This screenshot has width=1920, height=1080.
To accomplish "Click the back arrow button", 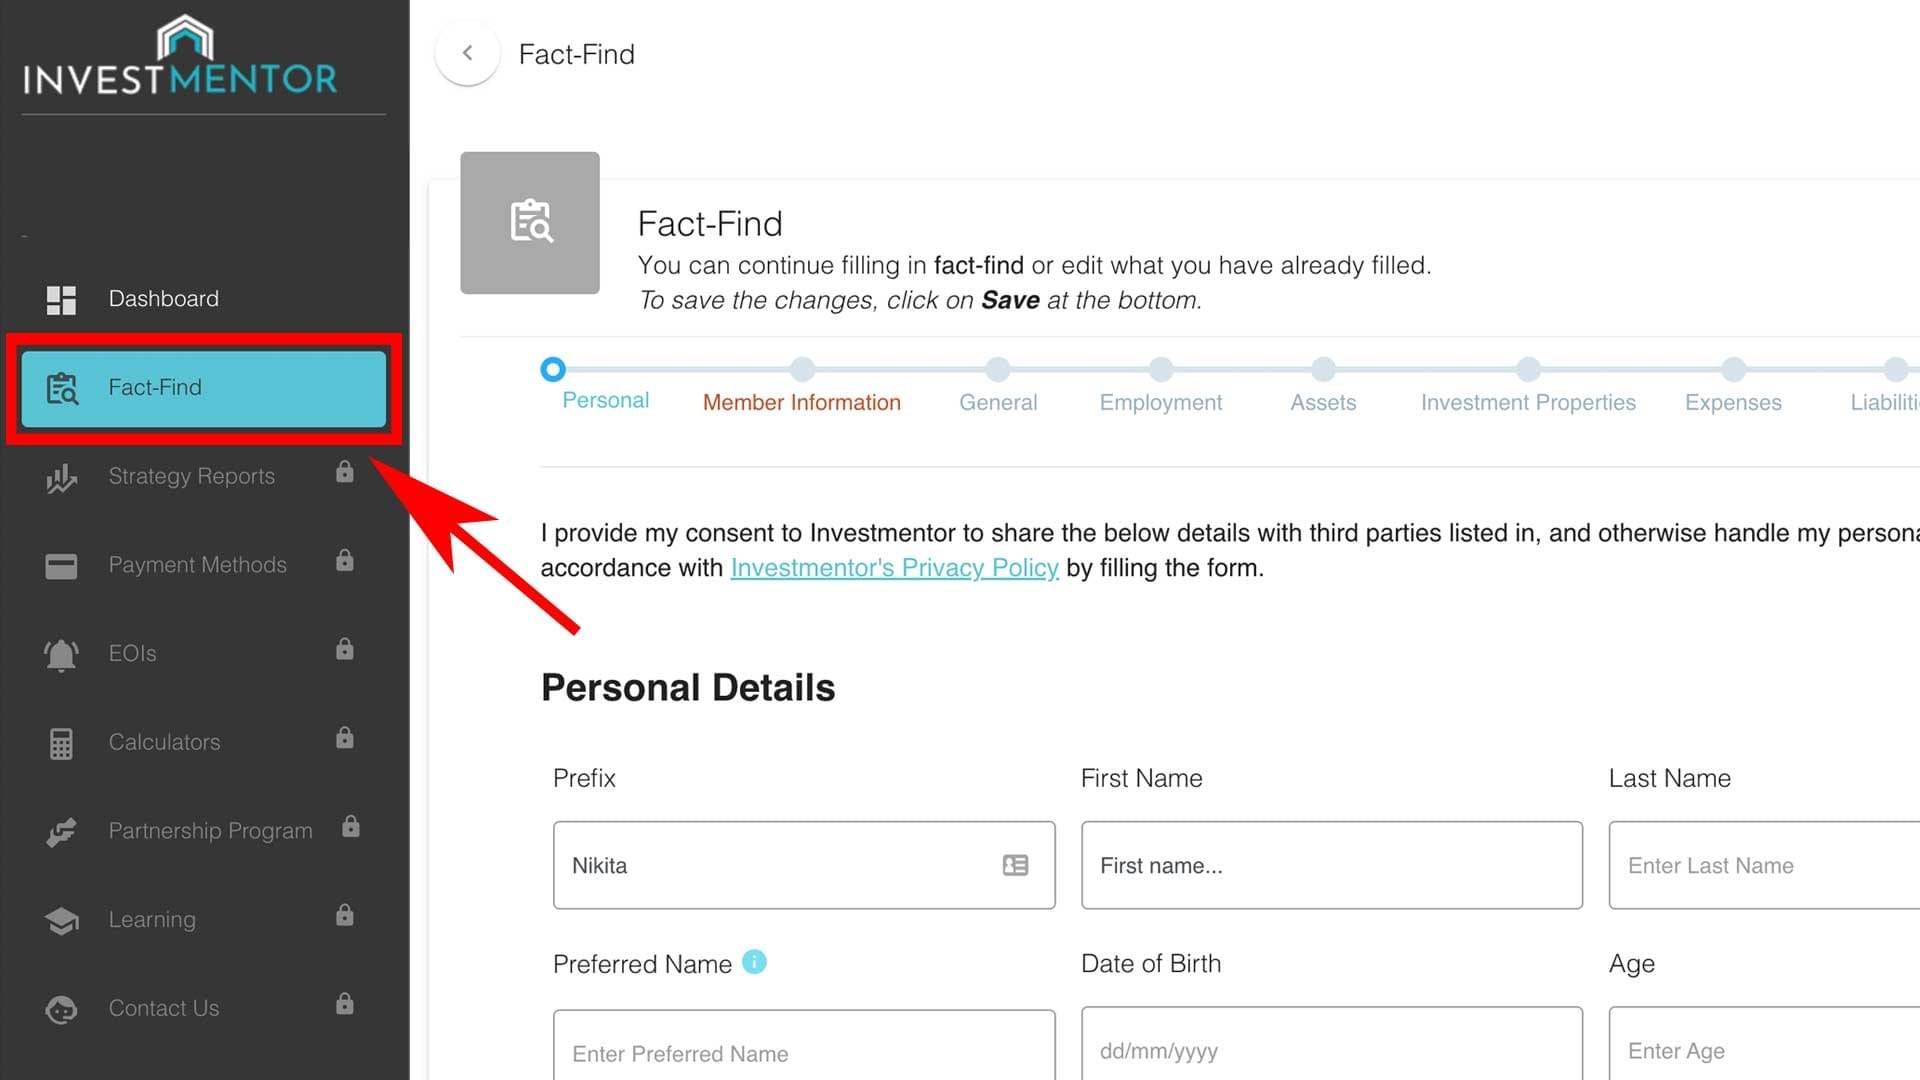I will tap(467, 54).
